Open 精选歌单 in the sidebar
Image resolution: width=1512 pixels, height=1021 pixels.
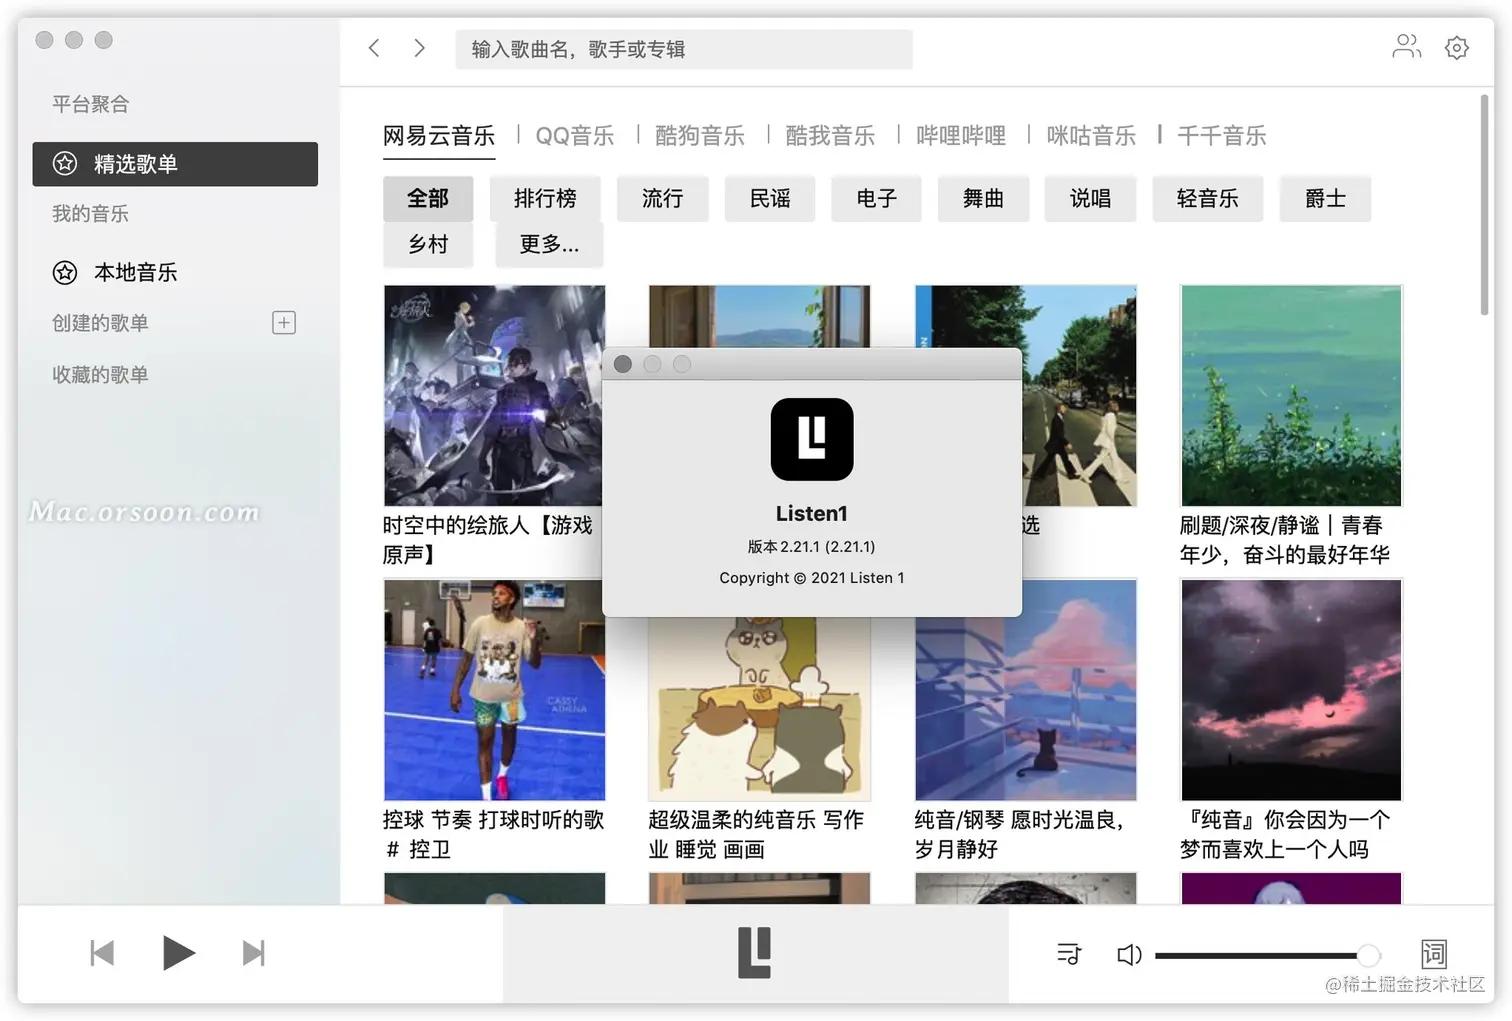175,164
